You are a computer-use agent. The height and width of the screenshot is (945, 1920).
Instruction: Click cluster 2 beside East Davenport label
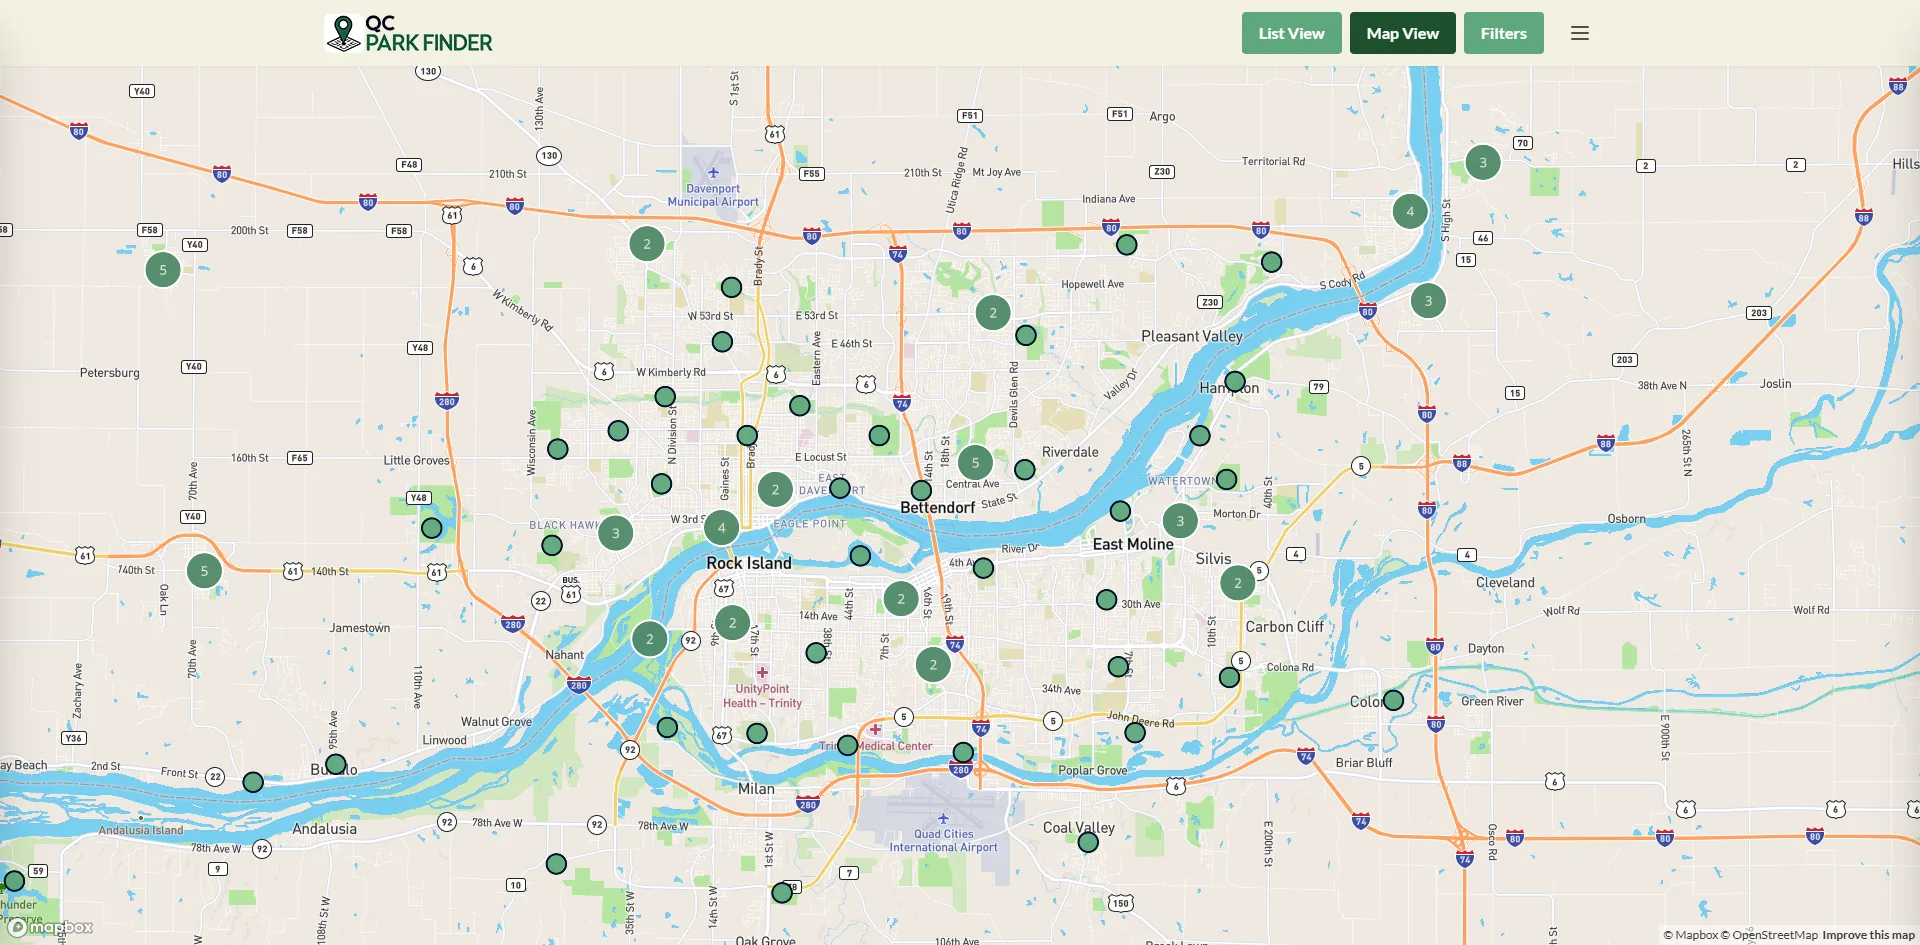[x=775, y=490]
